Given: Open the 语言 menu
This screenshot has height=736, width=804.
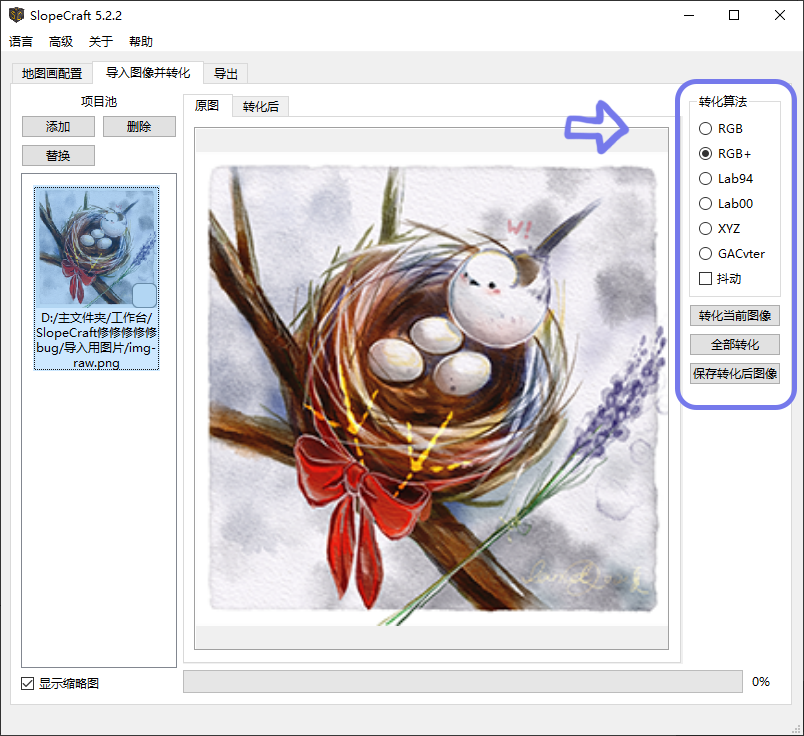Looking at the screenshot, I should (x=21, y=42).
